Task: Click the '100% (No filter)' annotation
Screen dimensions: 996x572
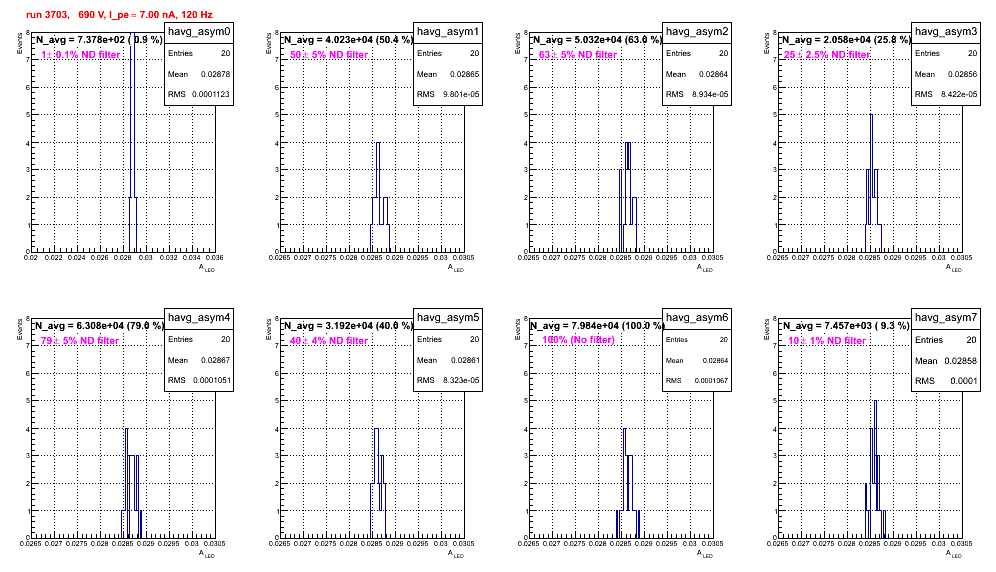Action: pyautogui.click(x=579, y=340)
